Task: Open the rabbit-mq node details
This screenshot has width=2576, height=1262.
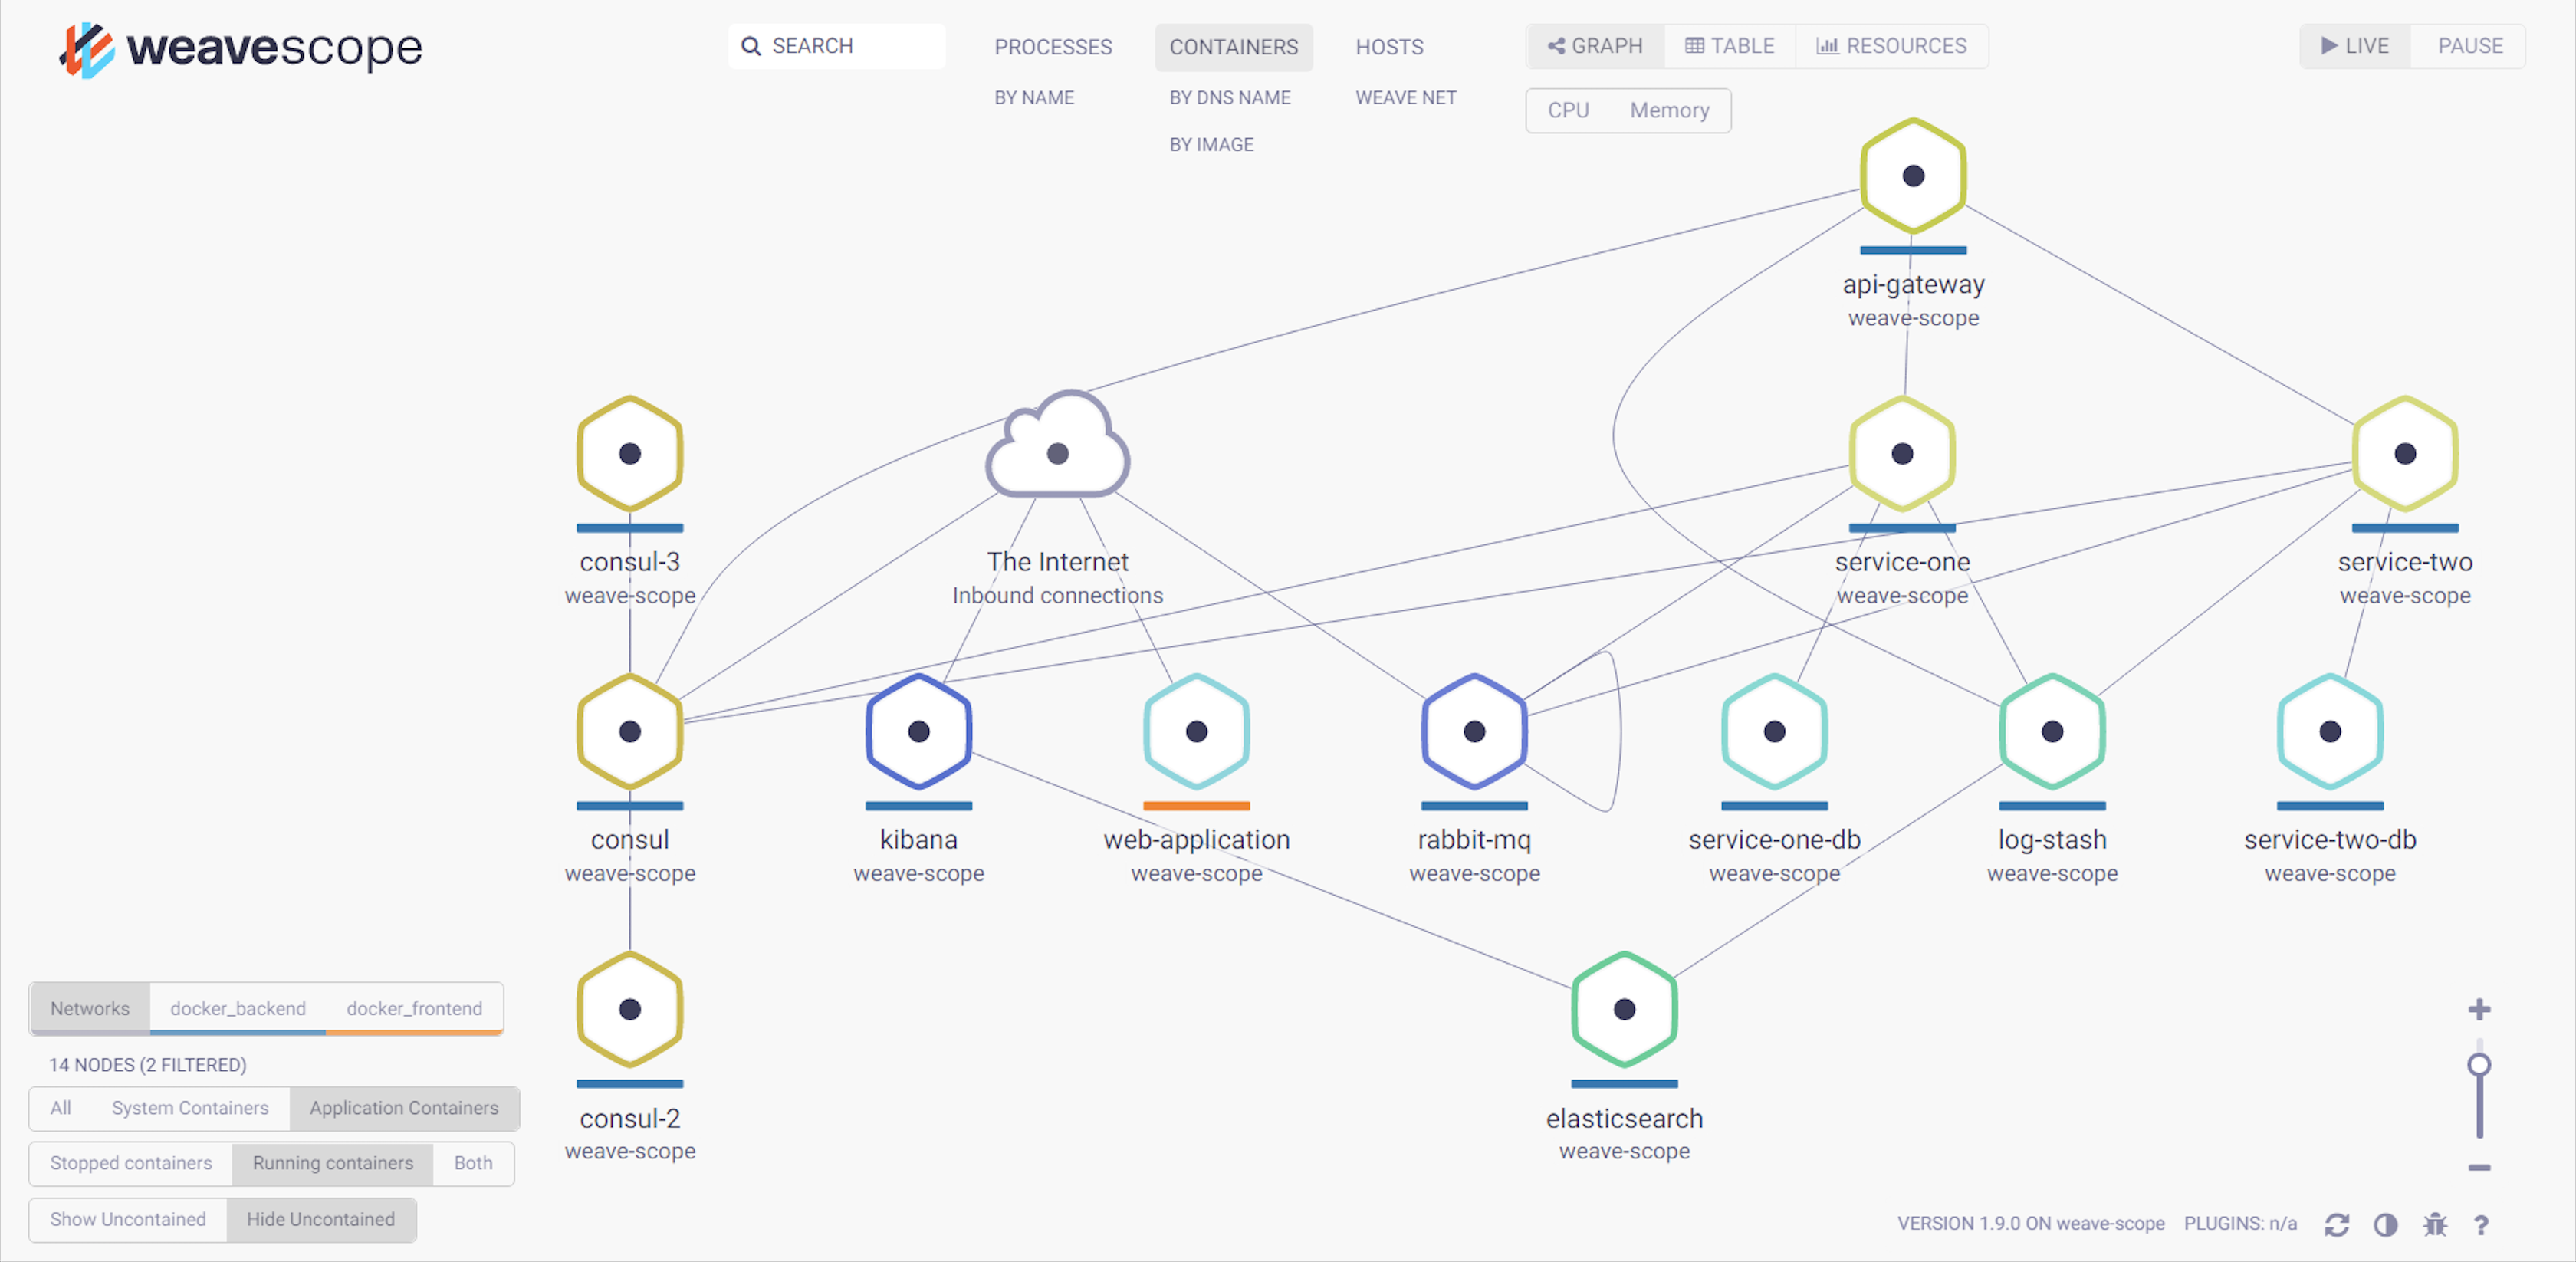Action: click(1474, 731)
